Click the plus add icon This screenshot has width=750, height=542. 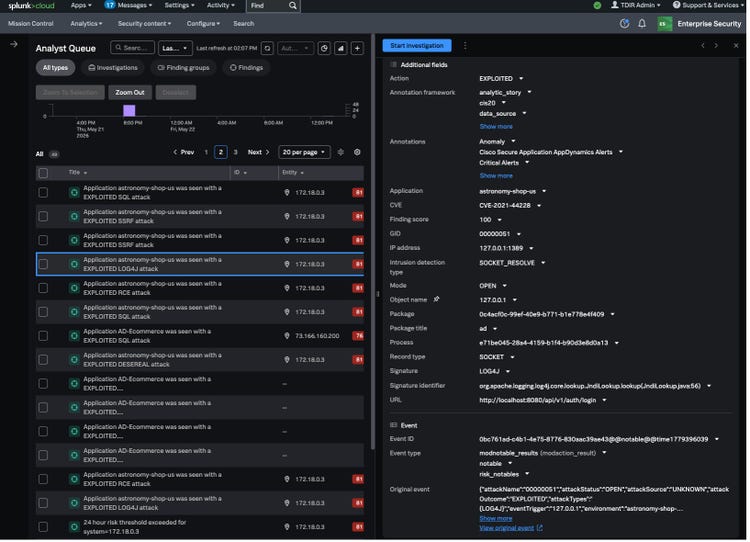point(358,48)
